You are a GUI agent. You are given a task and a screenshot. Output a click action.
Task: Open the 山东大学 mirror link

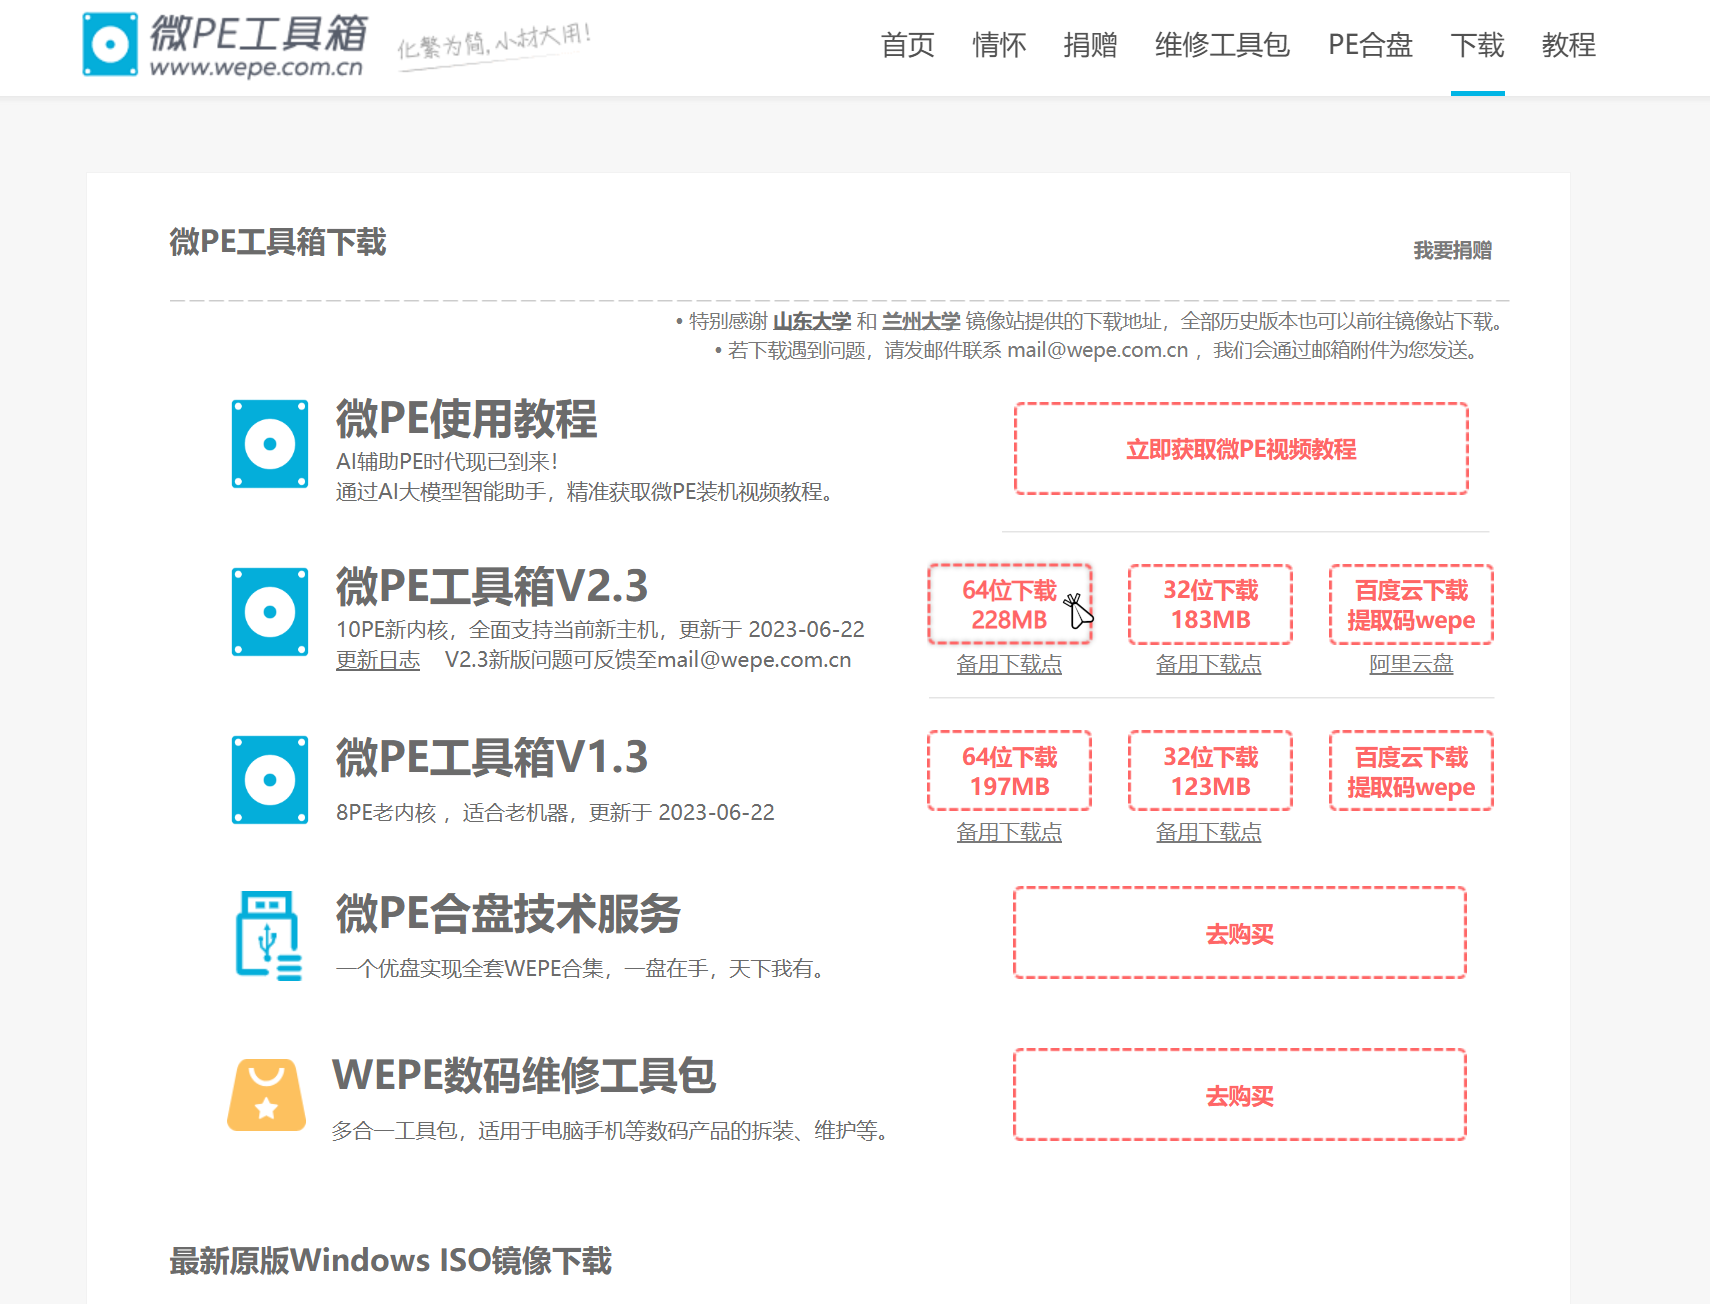pyautogui.click(x=812, y=321)
